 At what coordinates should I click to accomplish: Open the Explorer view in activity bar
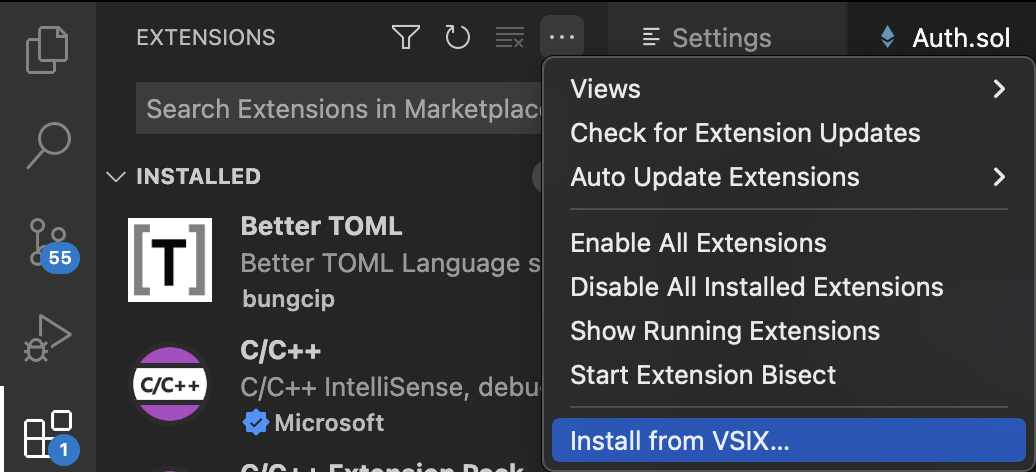(48, 50)
